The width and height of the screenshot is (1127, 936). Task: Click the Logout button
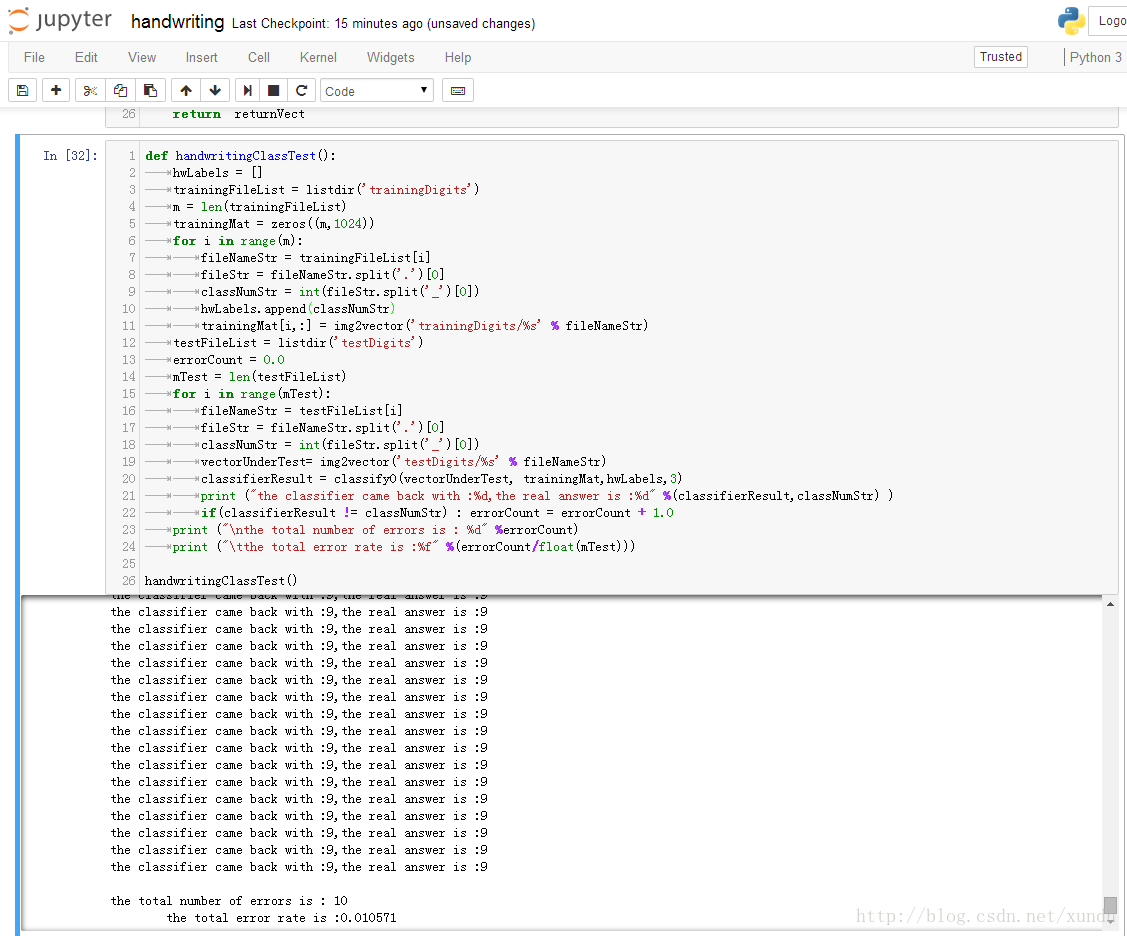pos(1108,21)
